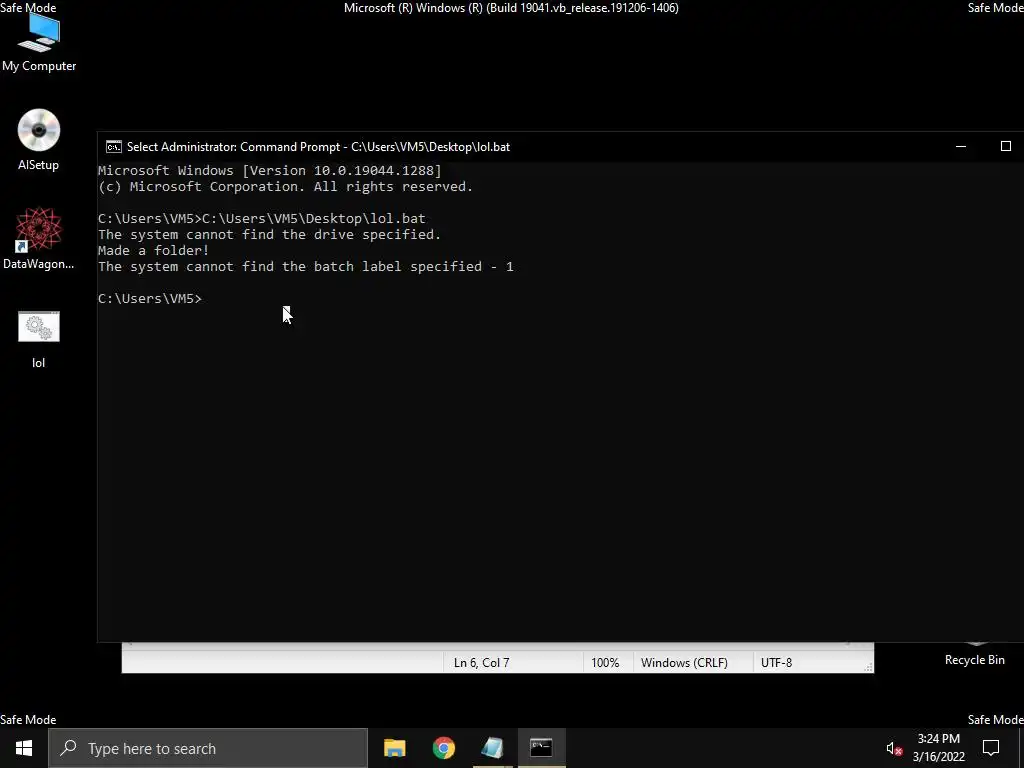Switch to Notepad on the taskbar

pos(492,748)
